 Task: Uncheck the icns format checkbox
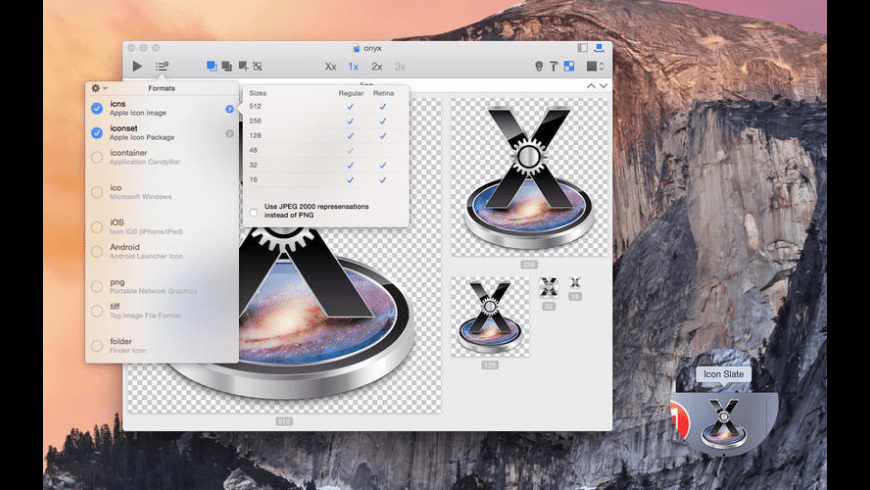(97, 108)
